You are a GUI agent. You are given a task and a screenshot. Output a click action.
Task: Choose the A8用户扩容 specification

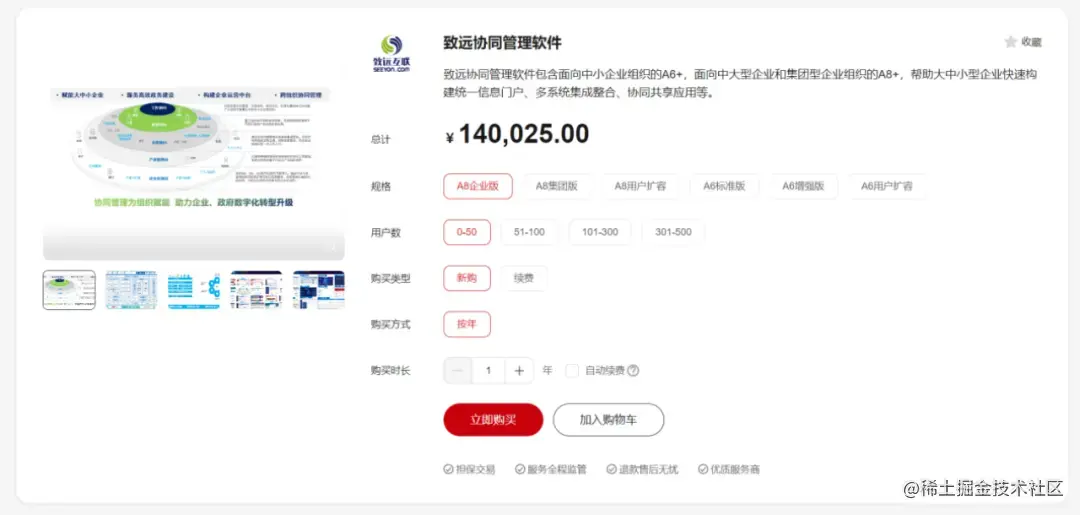[640, 186]
